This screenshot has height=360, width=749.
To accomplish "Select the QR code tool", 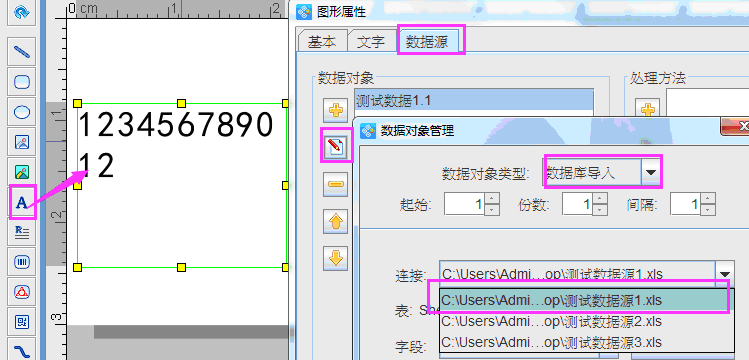I will (x=22, y=322).
